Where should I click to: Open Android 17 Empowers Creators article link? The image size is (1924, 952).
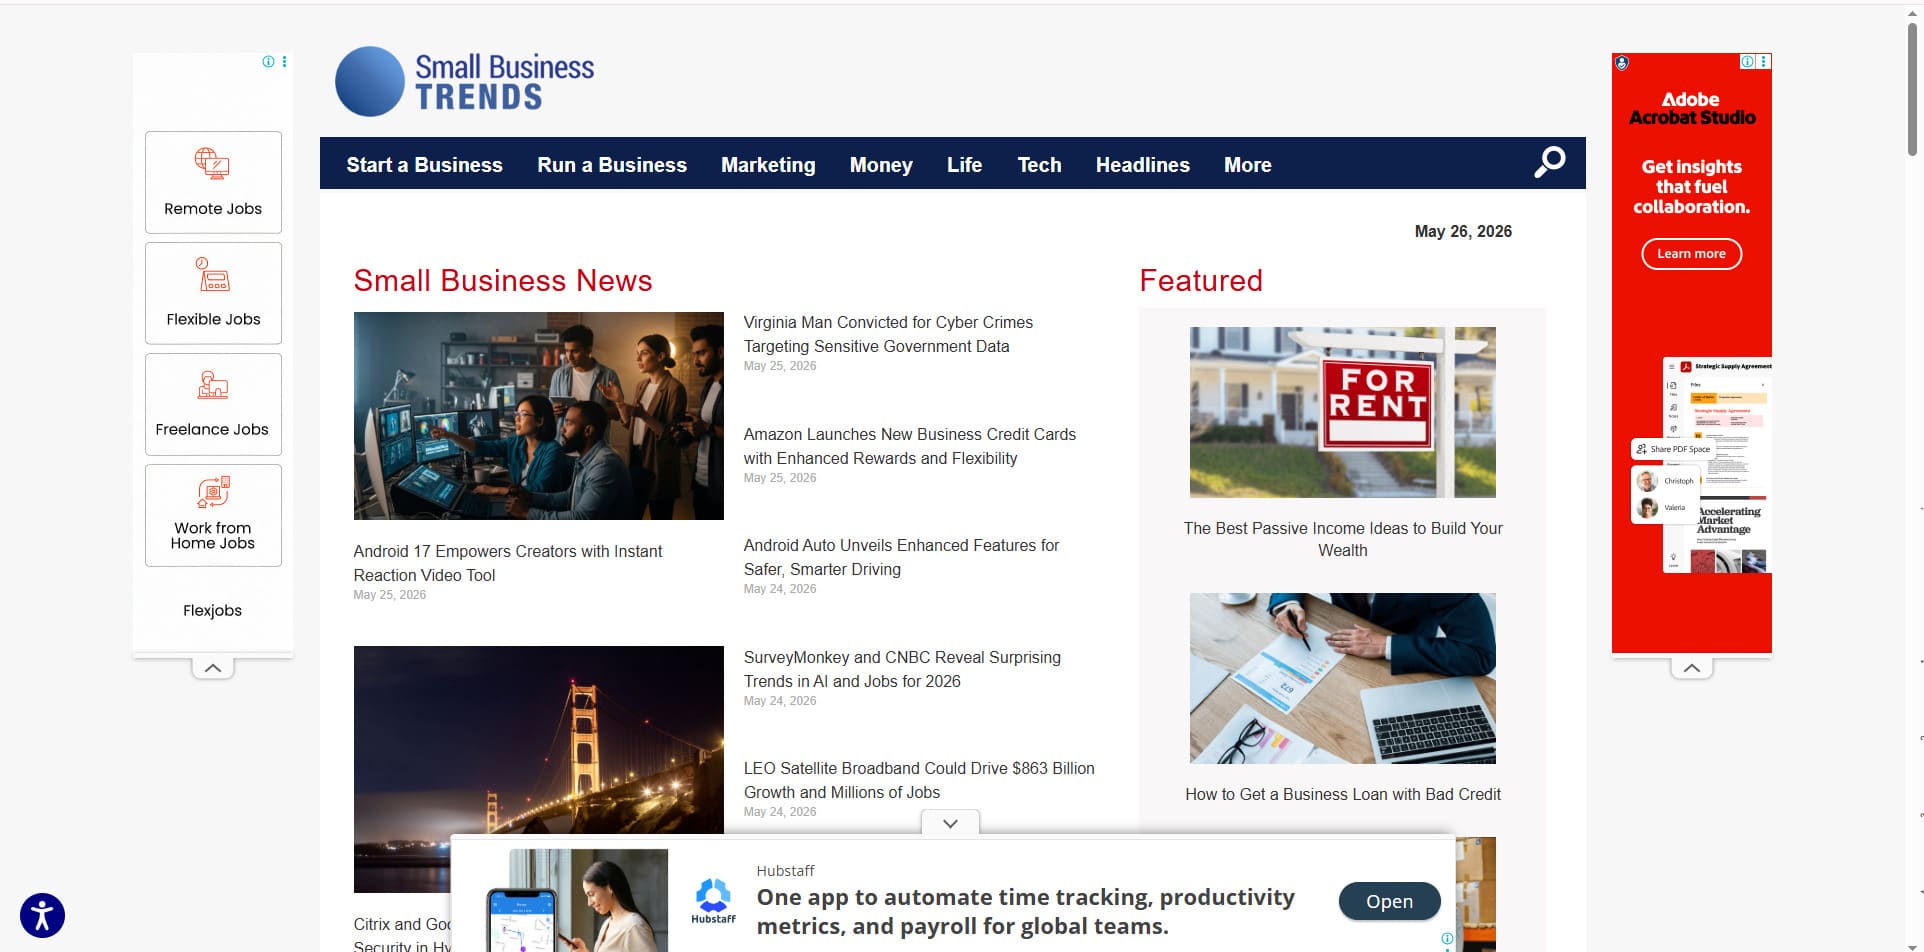click(508, 563)
